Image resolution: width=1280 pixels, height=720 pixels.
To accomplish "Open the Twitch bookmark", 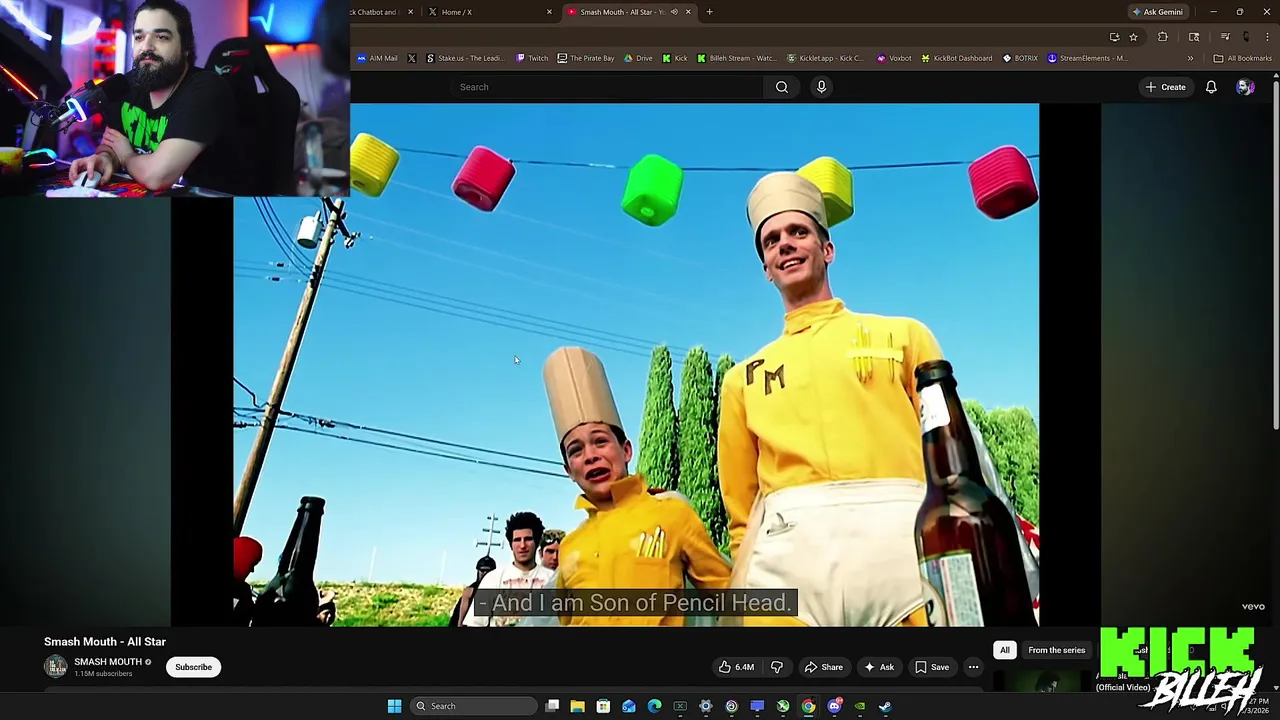I will (x=532, y=58).
